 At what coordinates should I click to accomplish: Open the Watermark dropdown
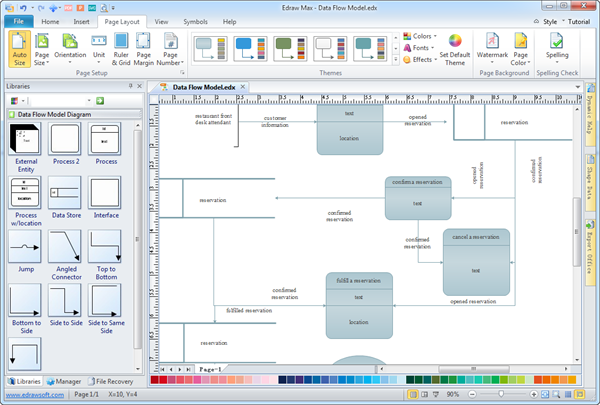493,49
